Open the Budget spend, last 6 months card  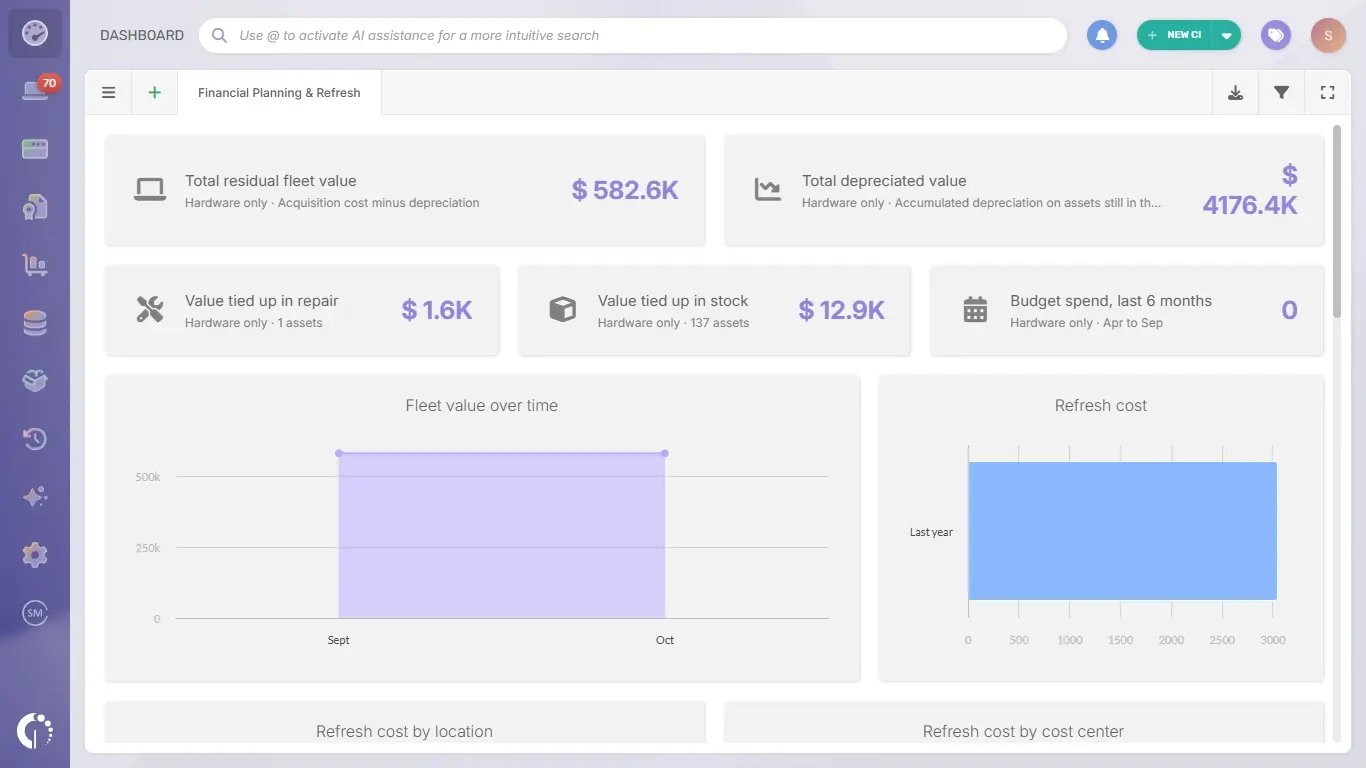click(1127, 310)
